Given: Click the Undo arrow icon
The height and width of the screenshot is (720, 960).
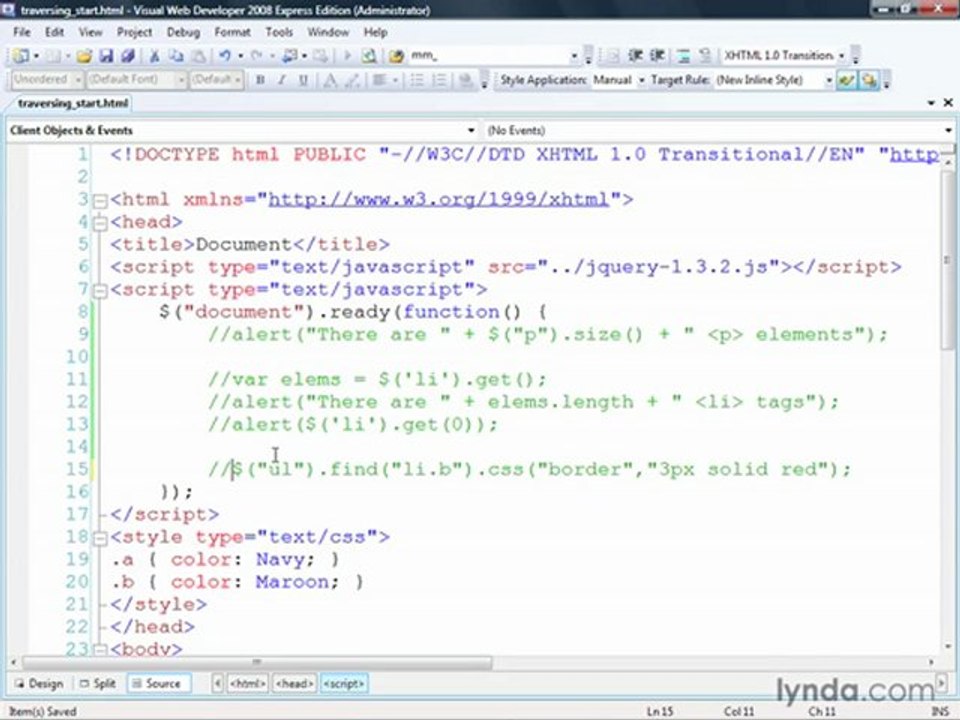Looking at the screenshot, I should [x=225, y=56].
